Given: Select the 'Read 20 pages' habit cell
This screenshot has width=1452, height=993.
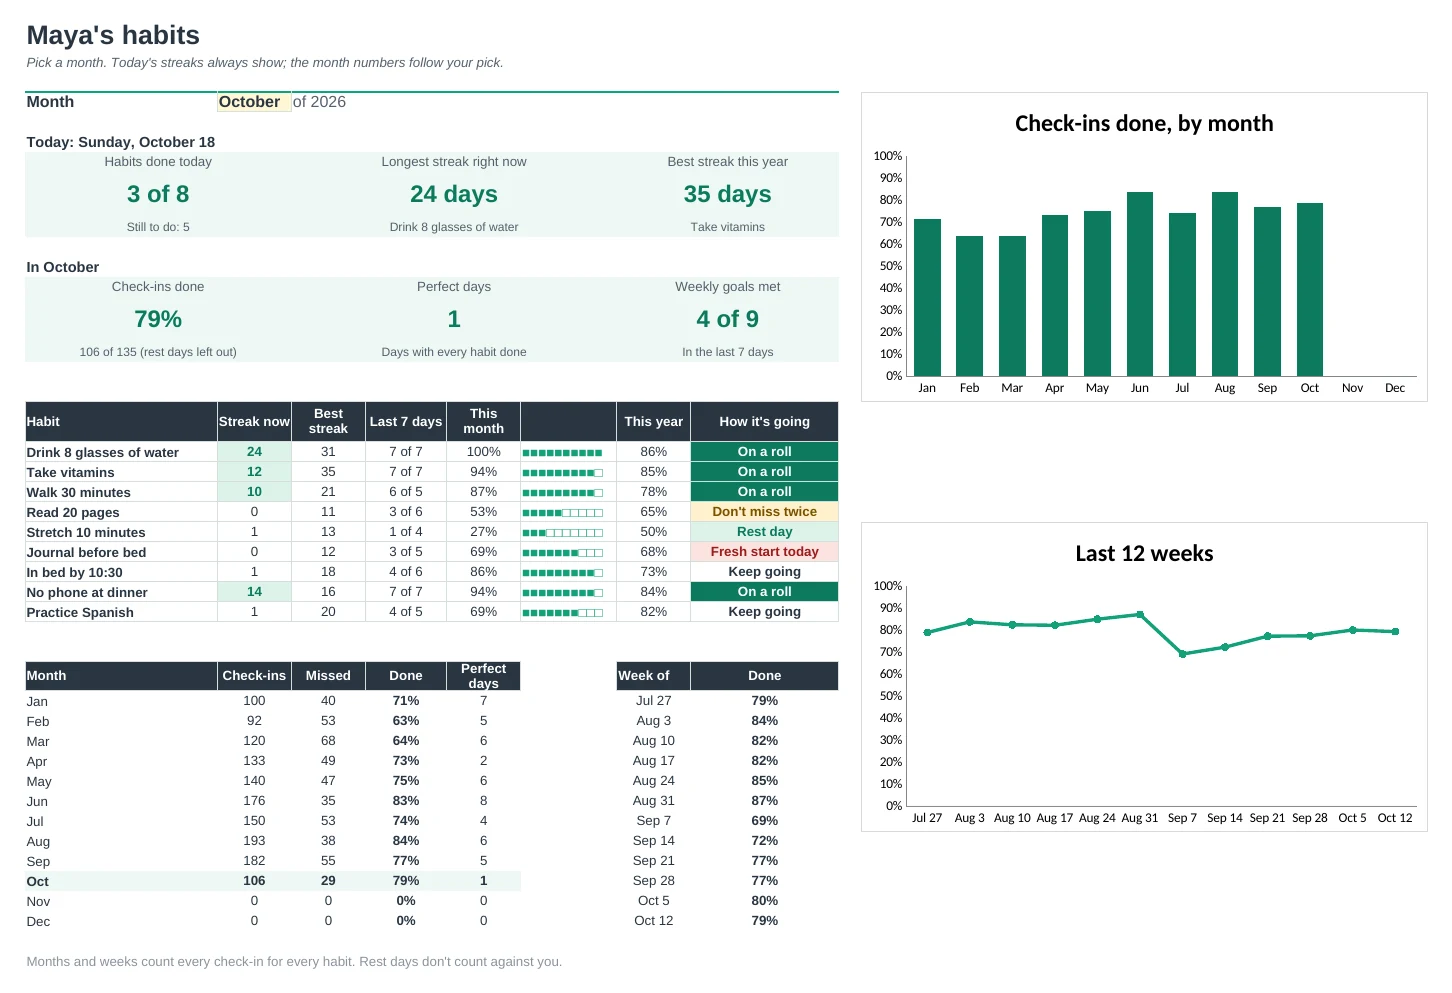Looking at the screenshot, I should coord(121,512).
